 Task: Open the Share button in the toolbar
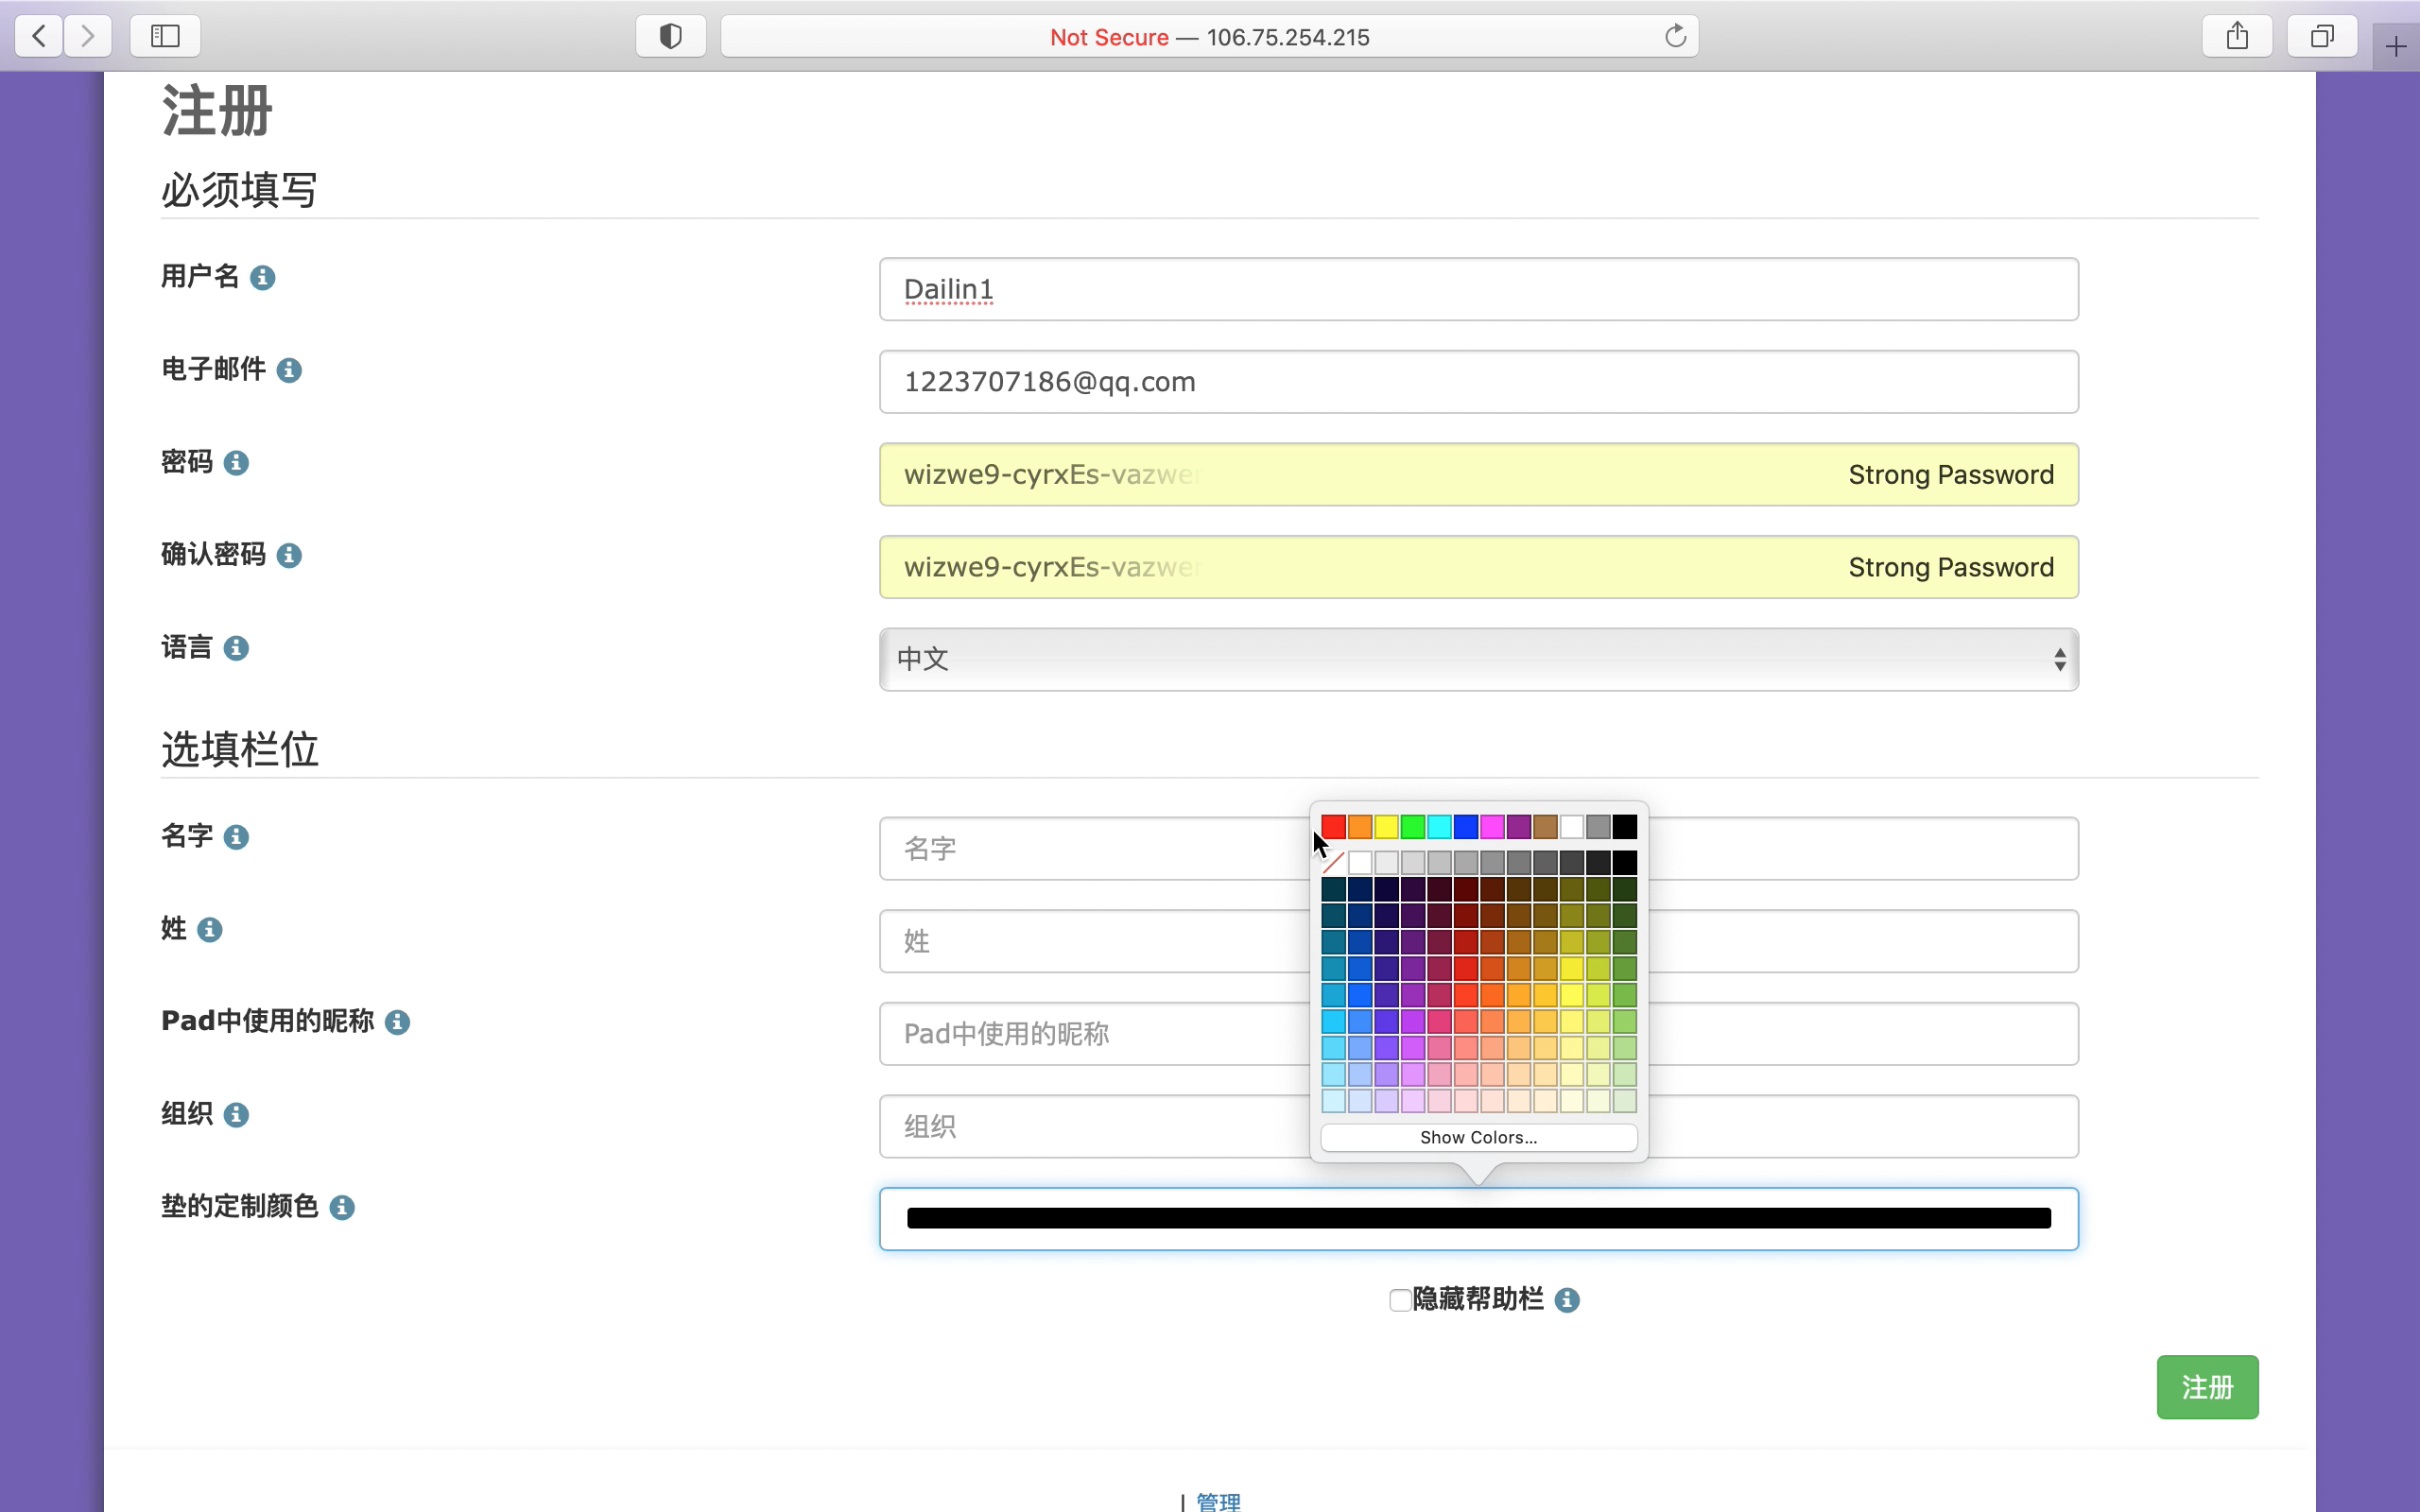[x=2237, y=37]
